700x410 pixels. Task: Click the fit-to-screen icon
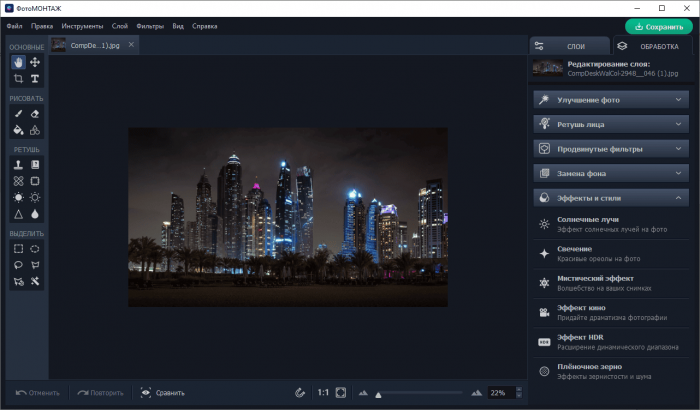pyautogui.click(x=341, y=393)
